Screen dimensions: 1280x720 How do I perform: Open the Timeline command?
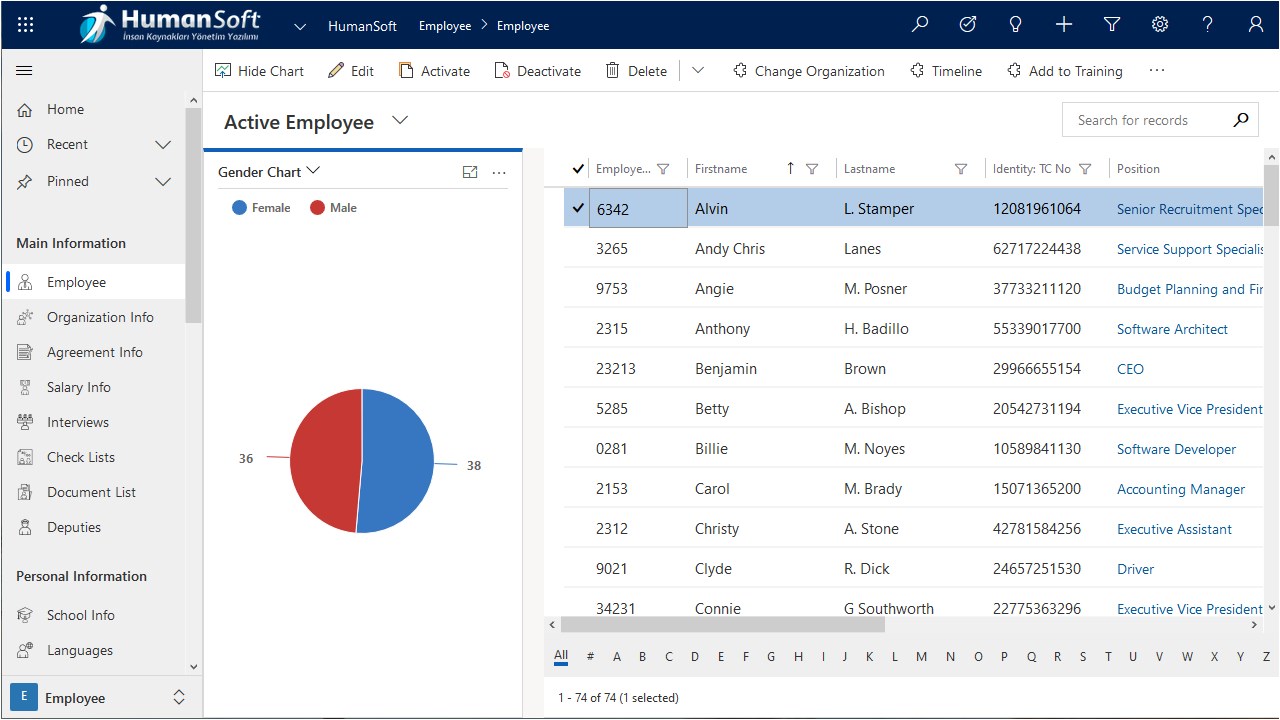click(x=945, y=71)
